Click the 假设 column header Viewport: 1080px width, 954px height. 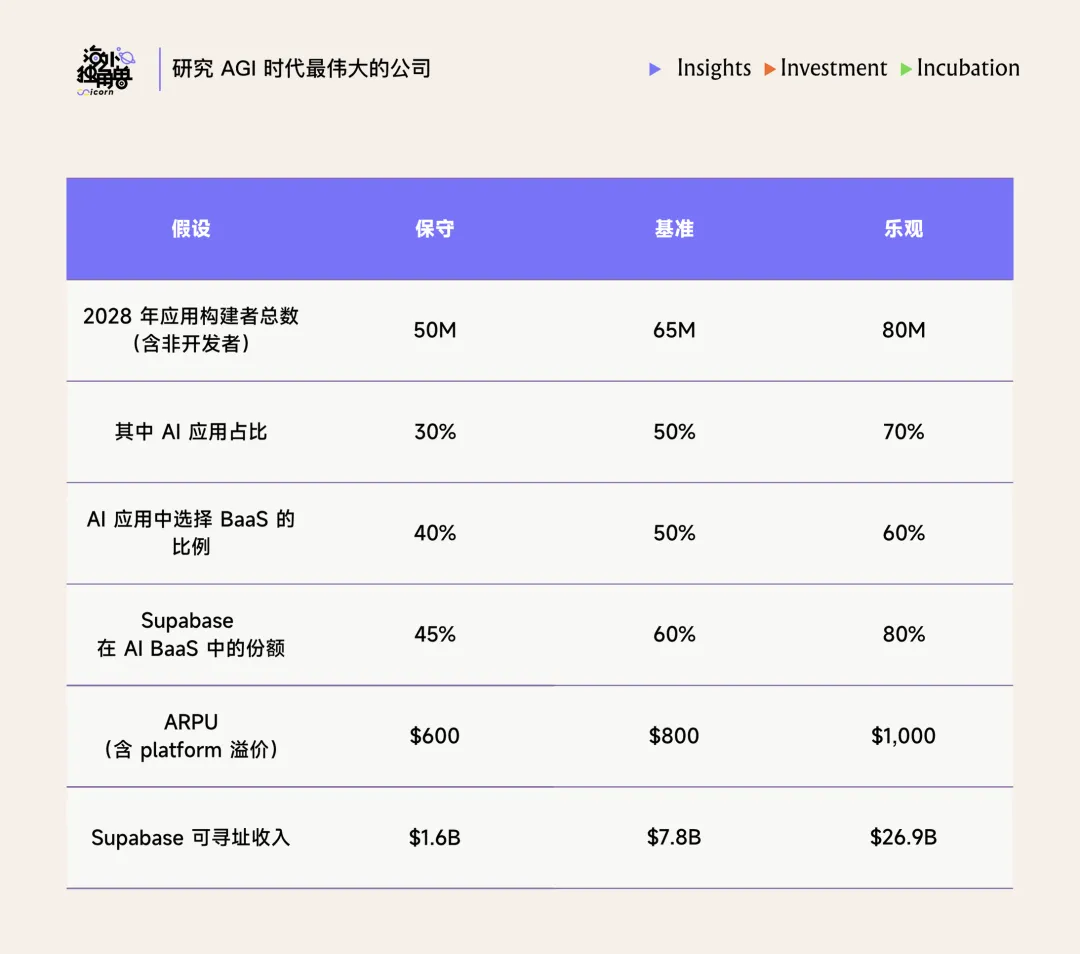click(191, 229)
